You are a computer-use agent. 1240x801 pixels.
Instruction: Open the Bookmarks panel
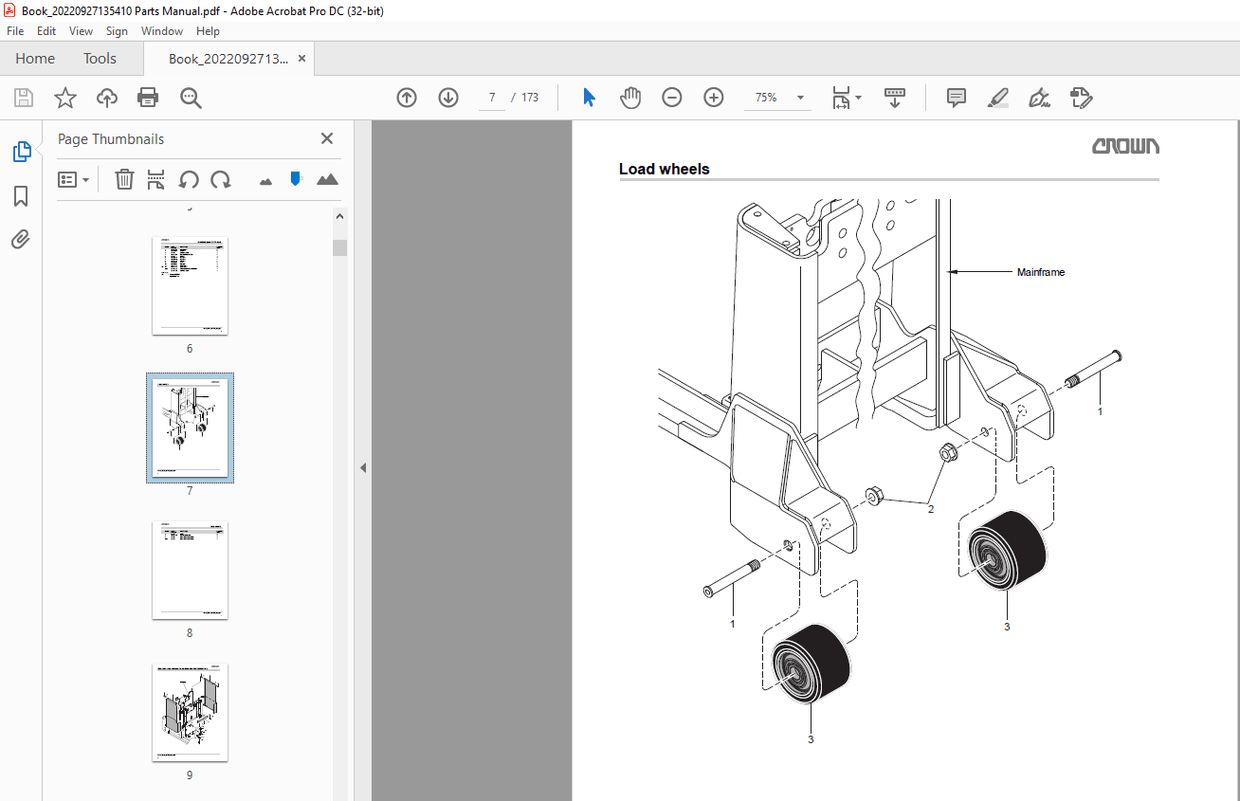(x=20, y=196)
